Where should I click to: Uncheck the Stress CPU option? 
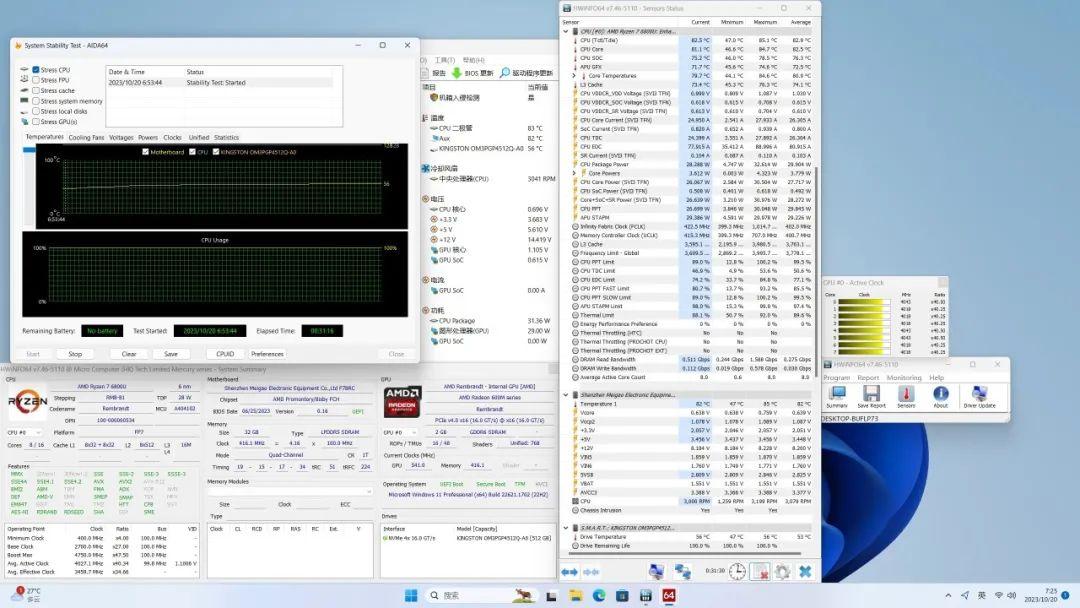coord(37,70)
